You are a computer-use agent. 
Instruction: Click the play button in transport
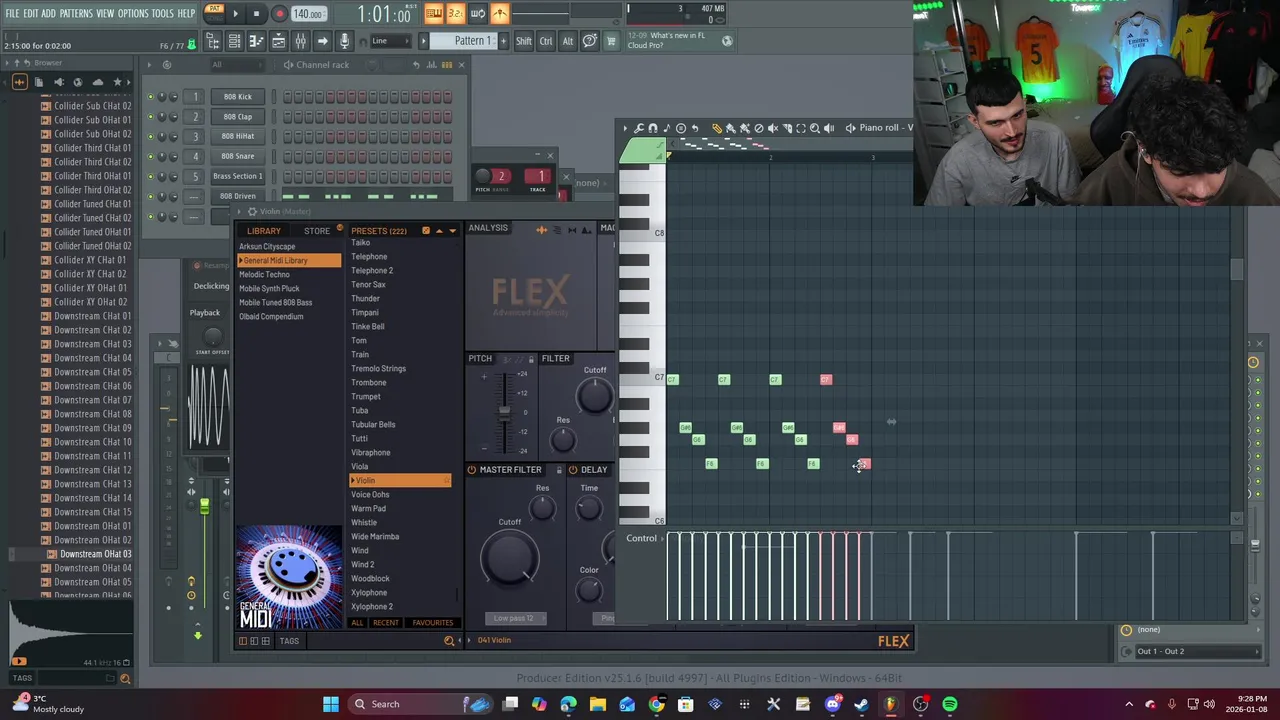point(235,14)
